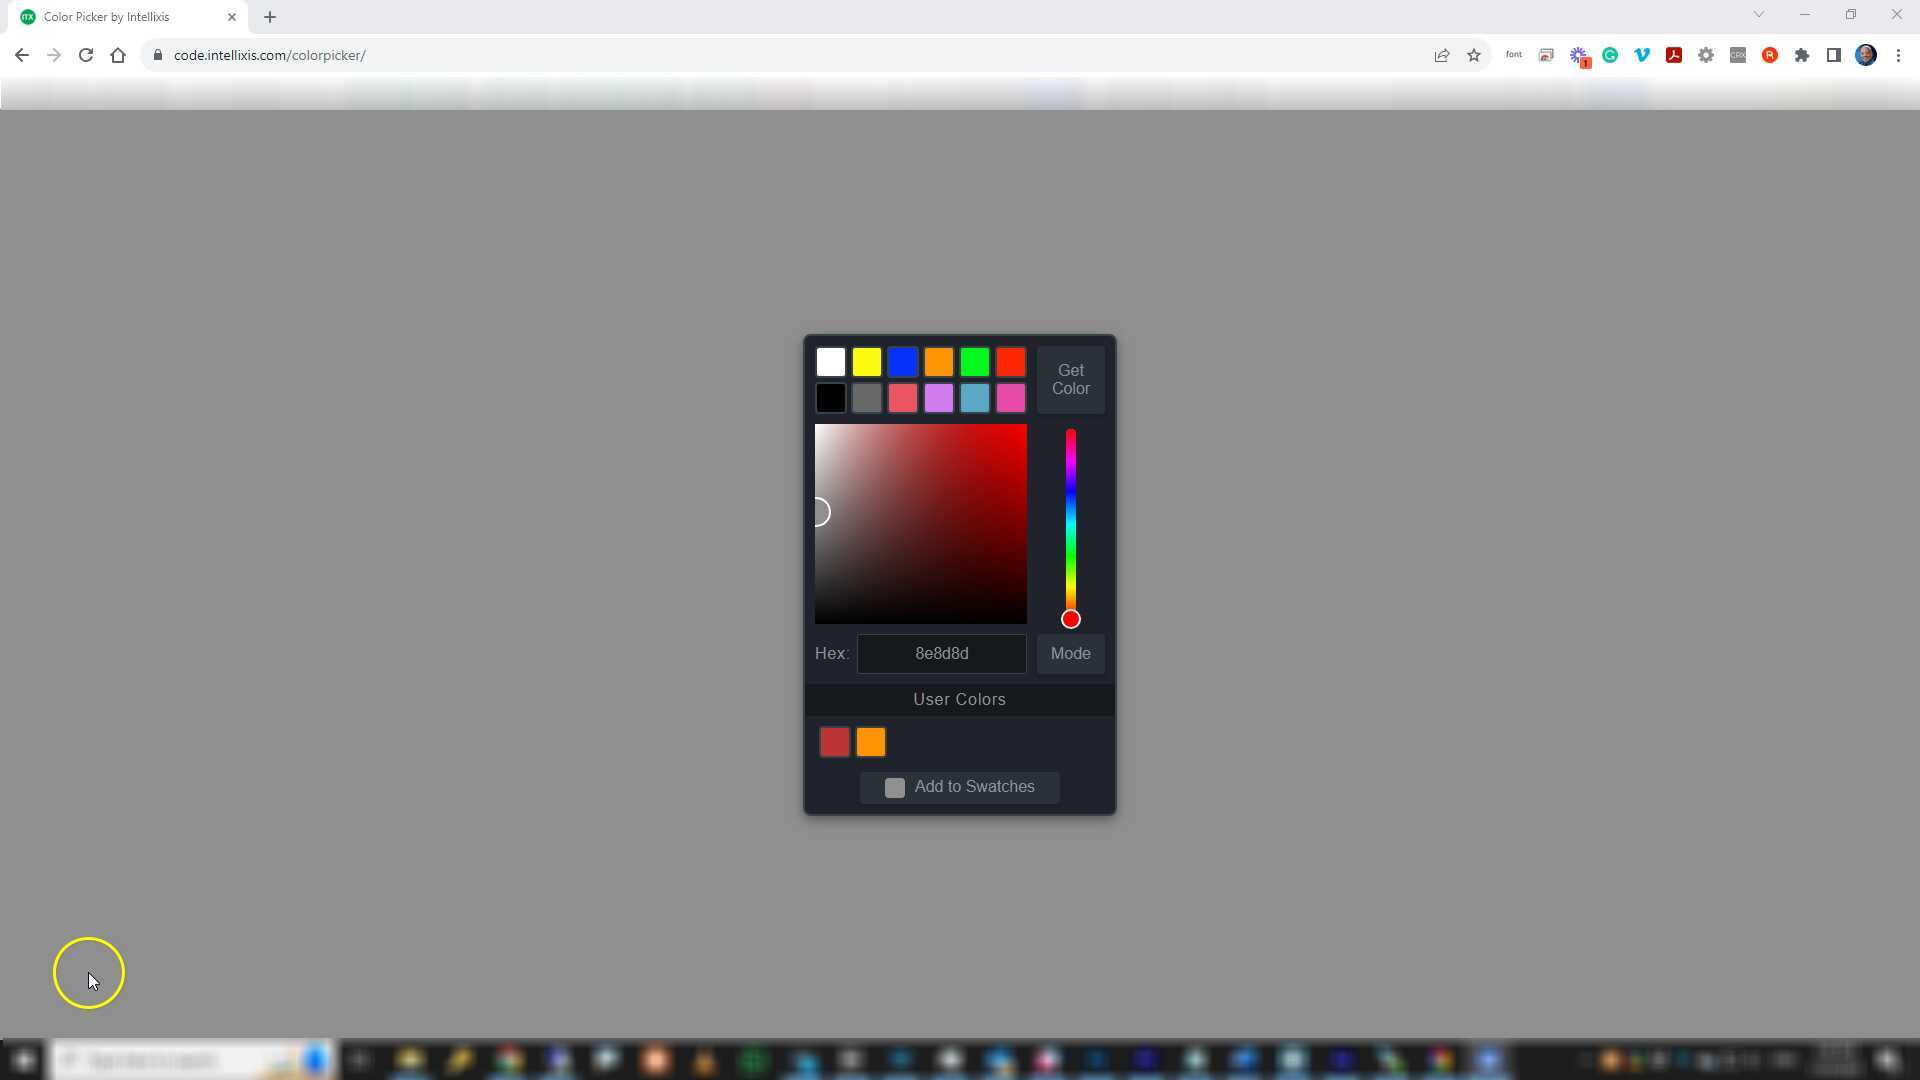Open the Vimeo extension

1642,55
